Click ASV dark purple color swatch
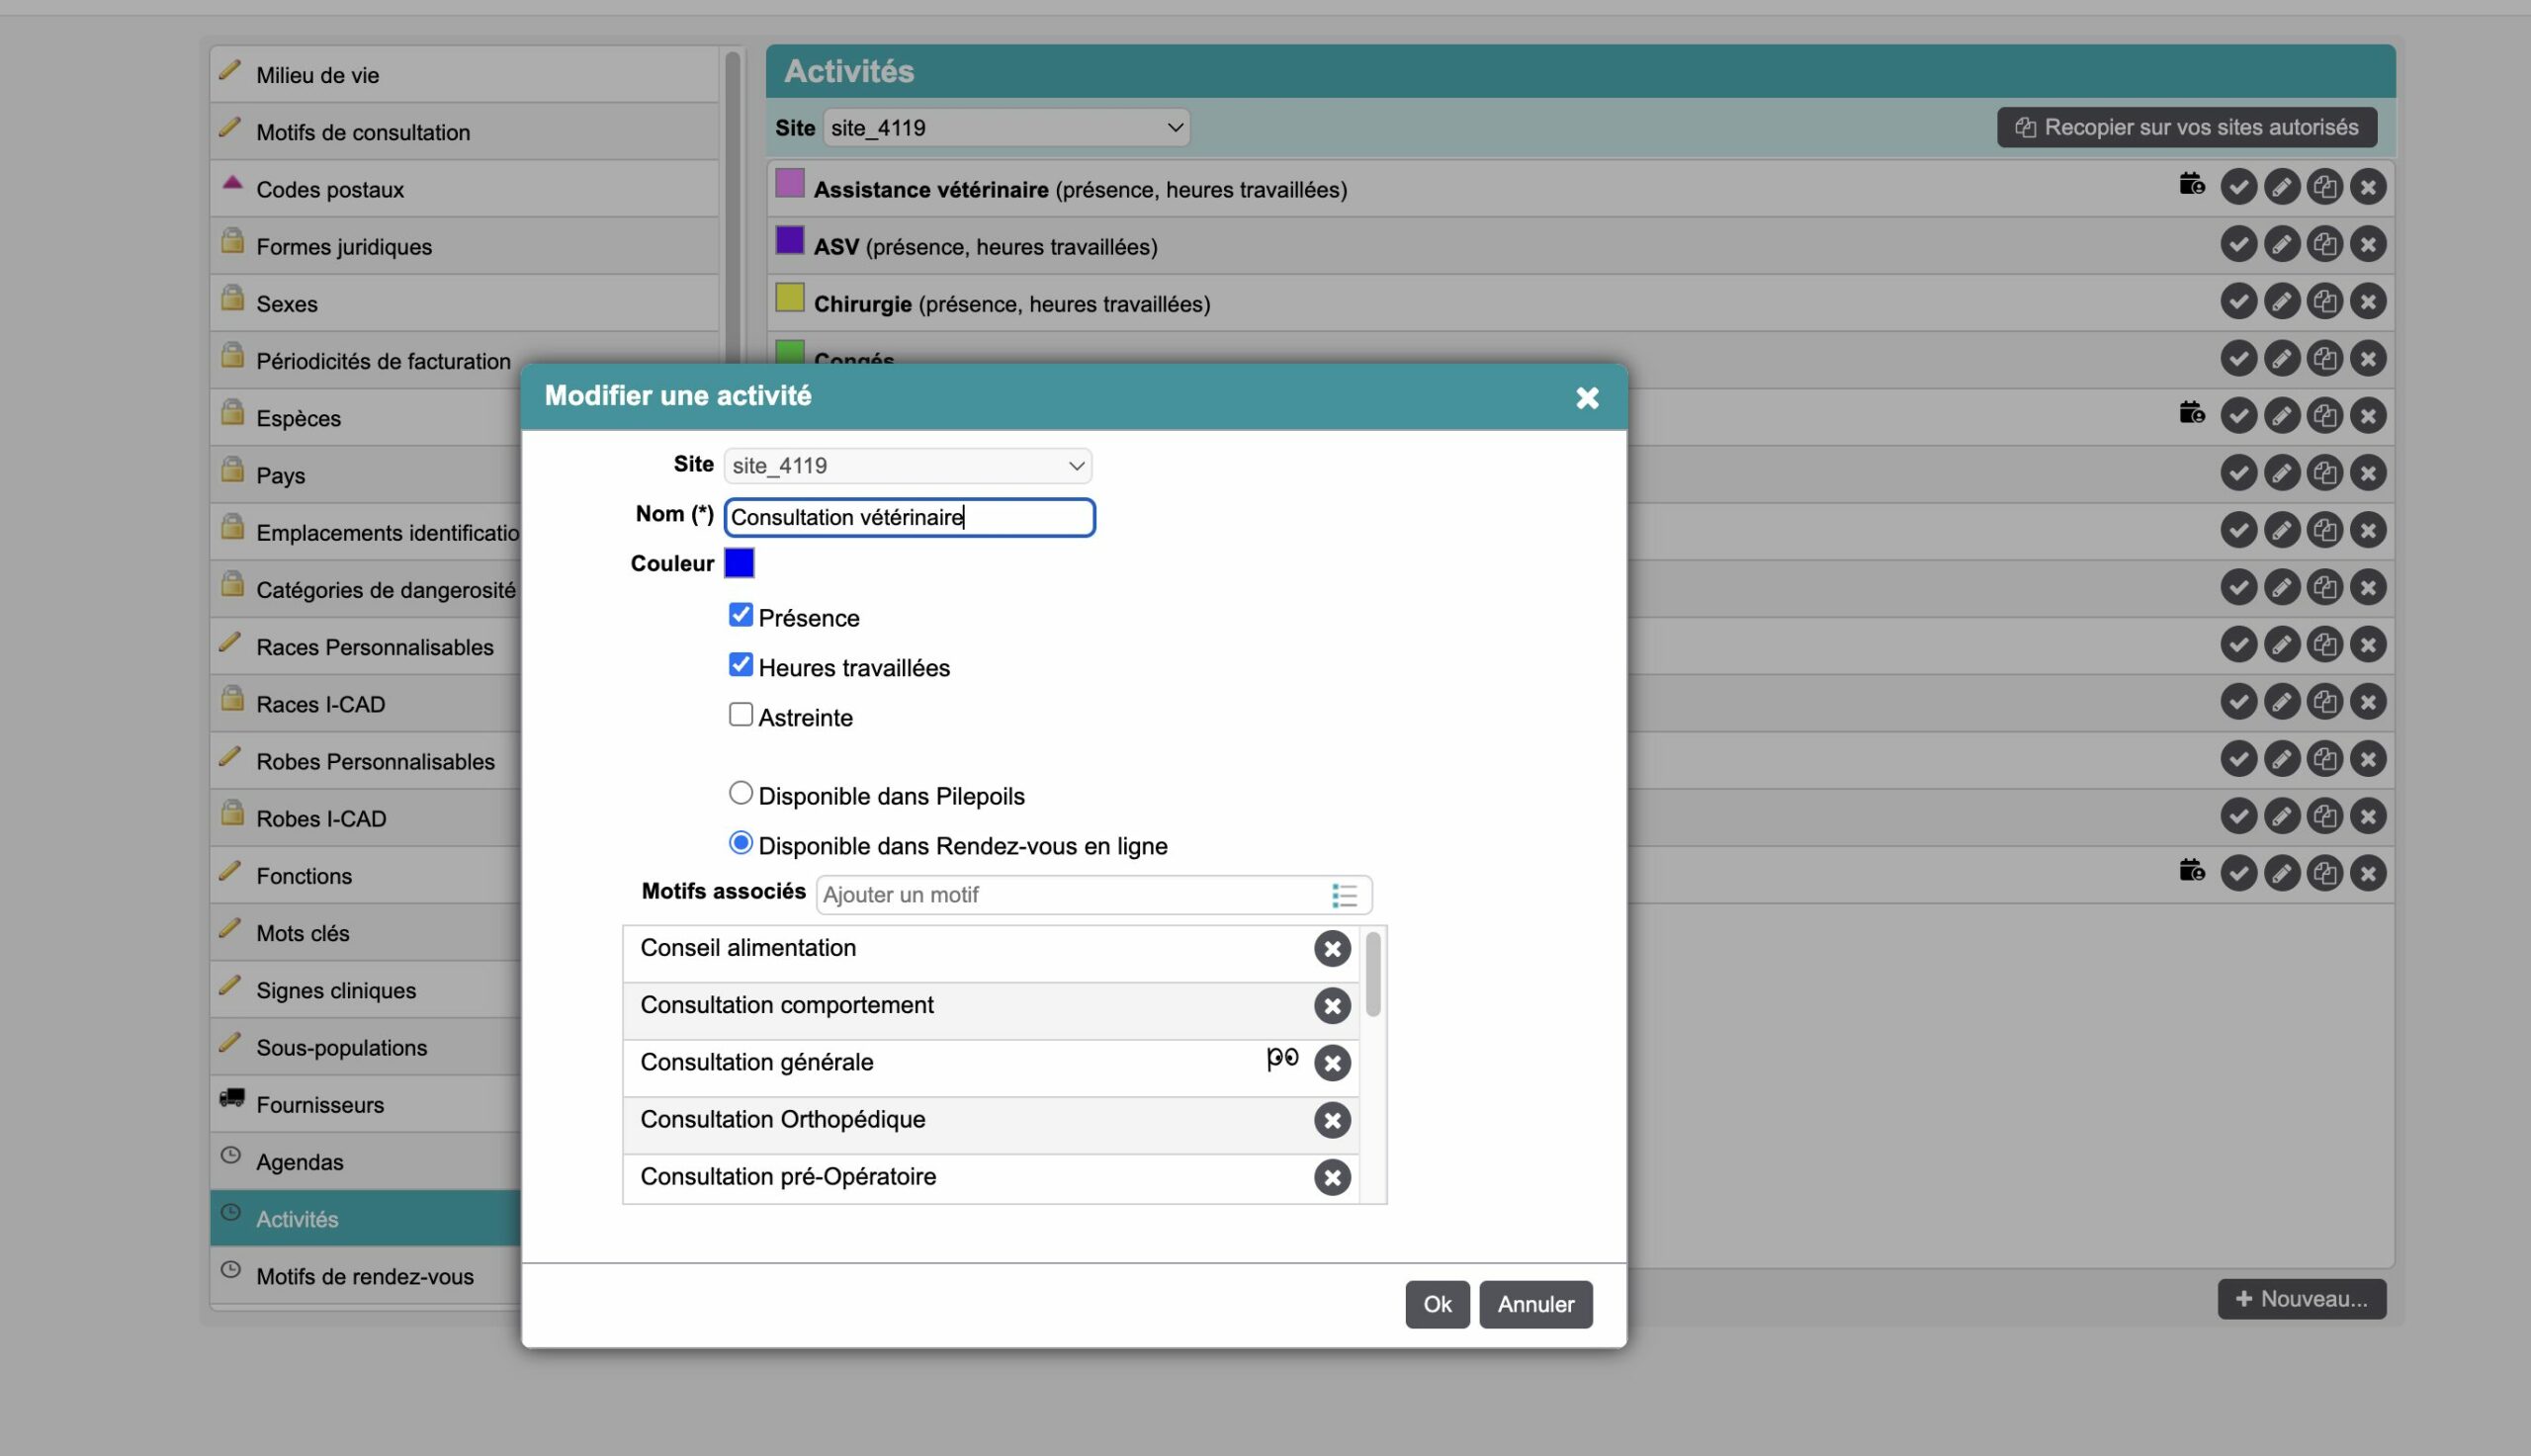Image resolution: width=2531 pixels, height=1456 pixels. pyautogui.click(x=789, y=241)
